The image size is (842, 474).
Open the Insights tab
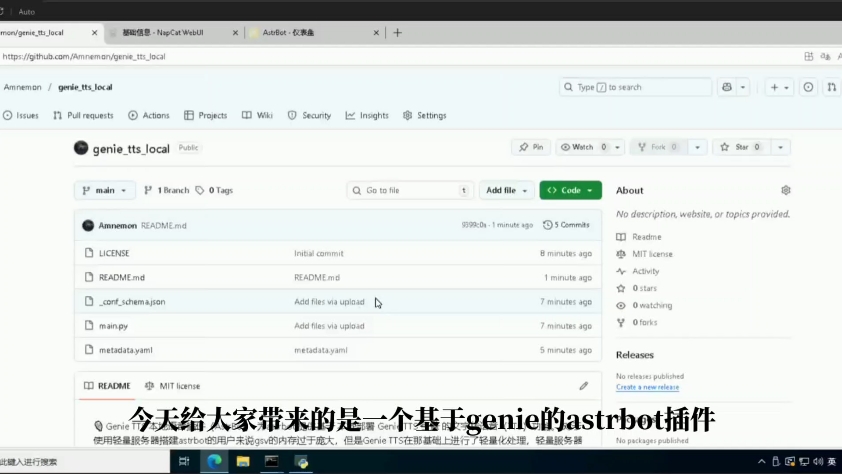(367, 115)
